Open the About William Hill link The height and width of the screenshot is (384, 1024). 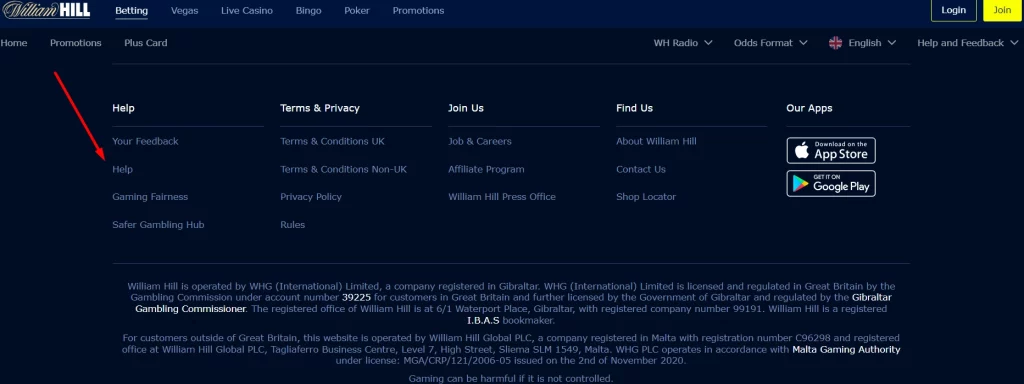coord(656,141)
